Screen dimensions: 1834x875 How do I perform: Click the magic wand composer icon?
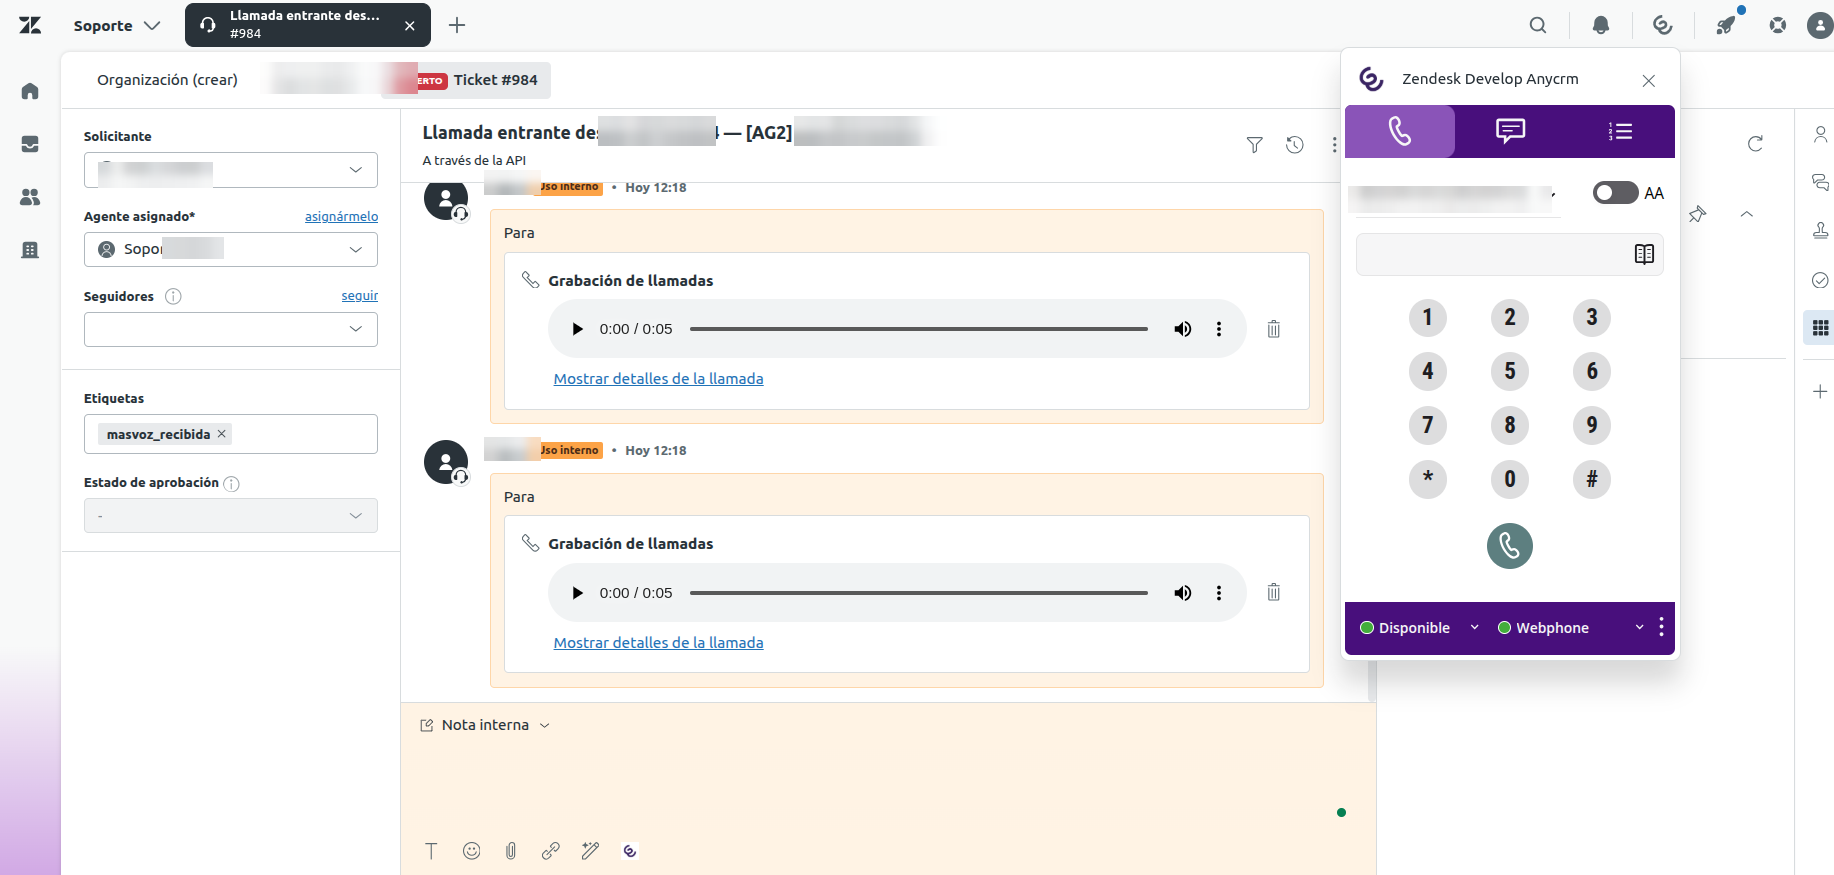pyautogui.click(x=590, y=851)
